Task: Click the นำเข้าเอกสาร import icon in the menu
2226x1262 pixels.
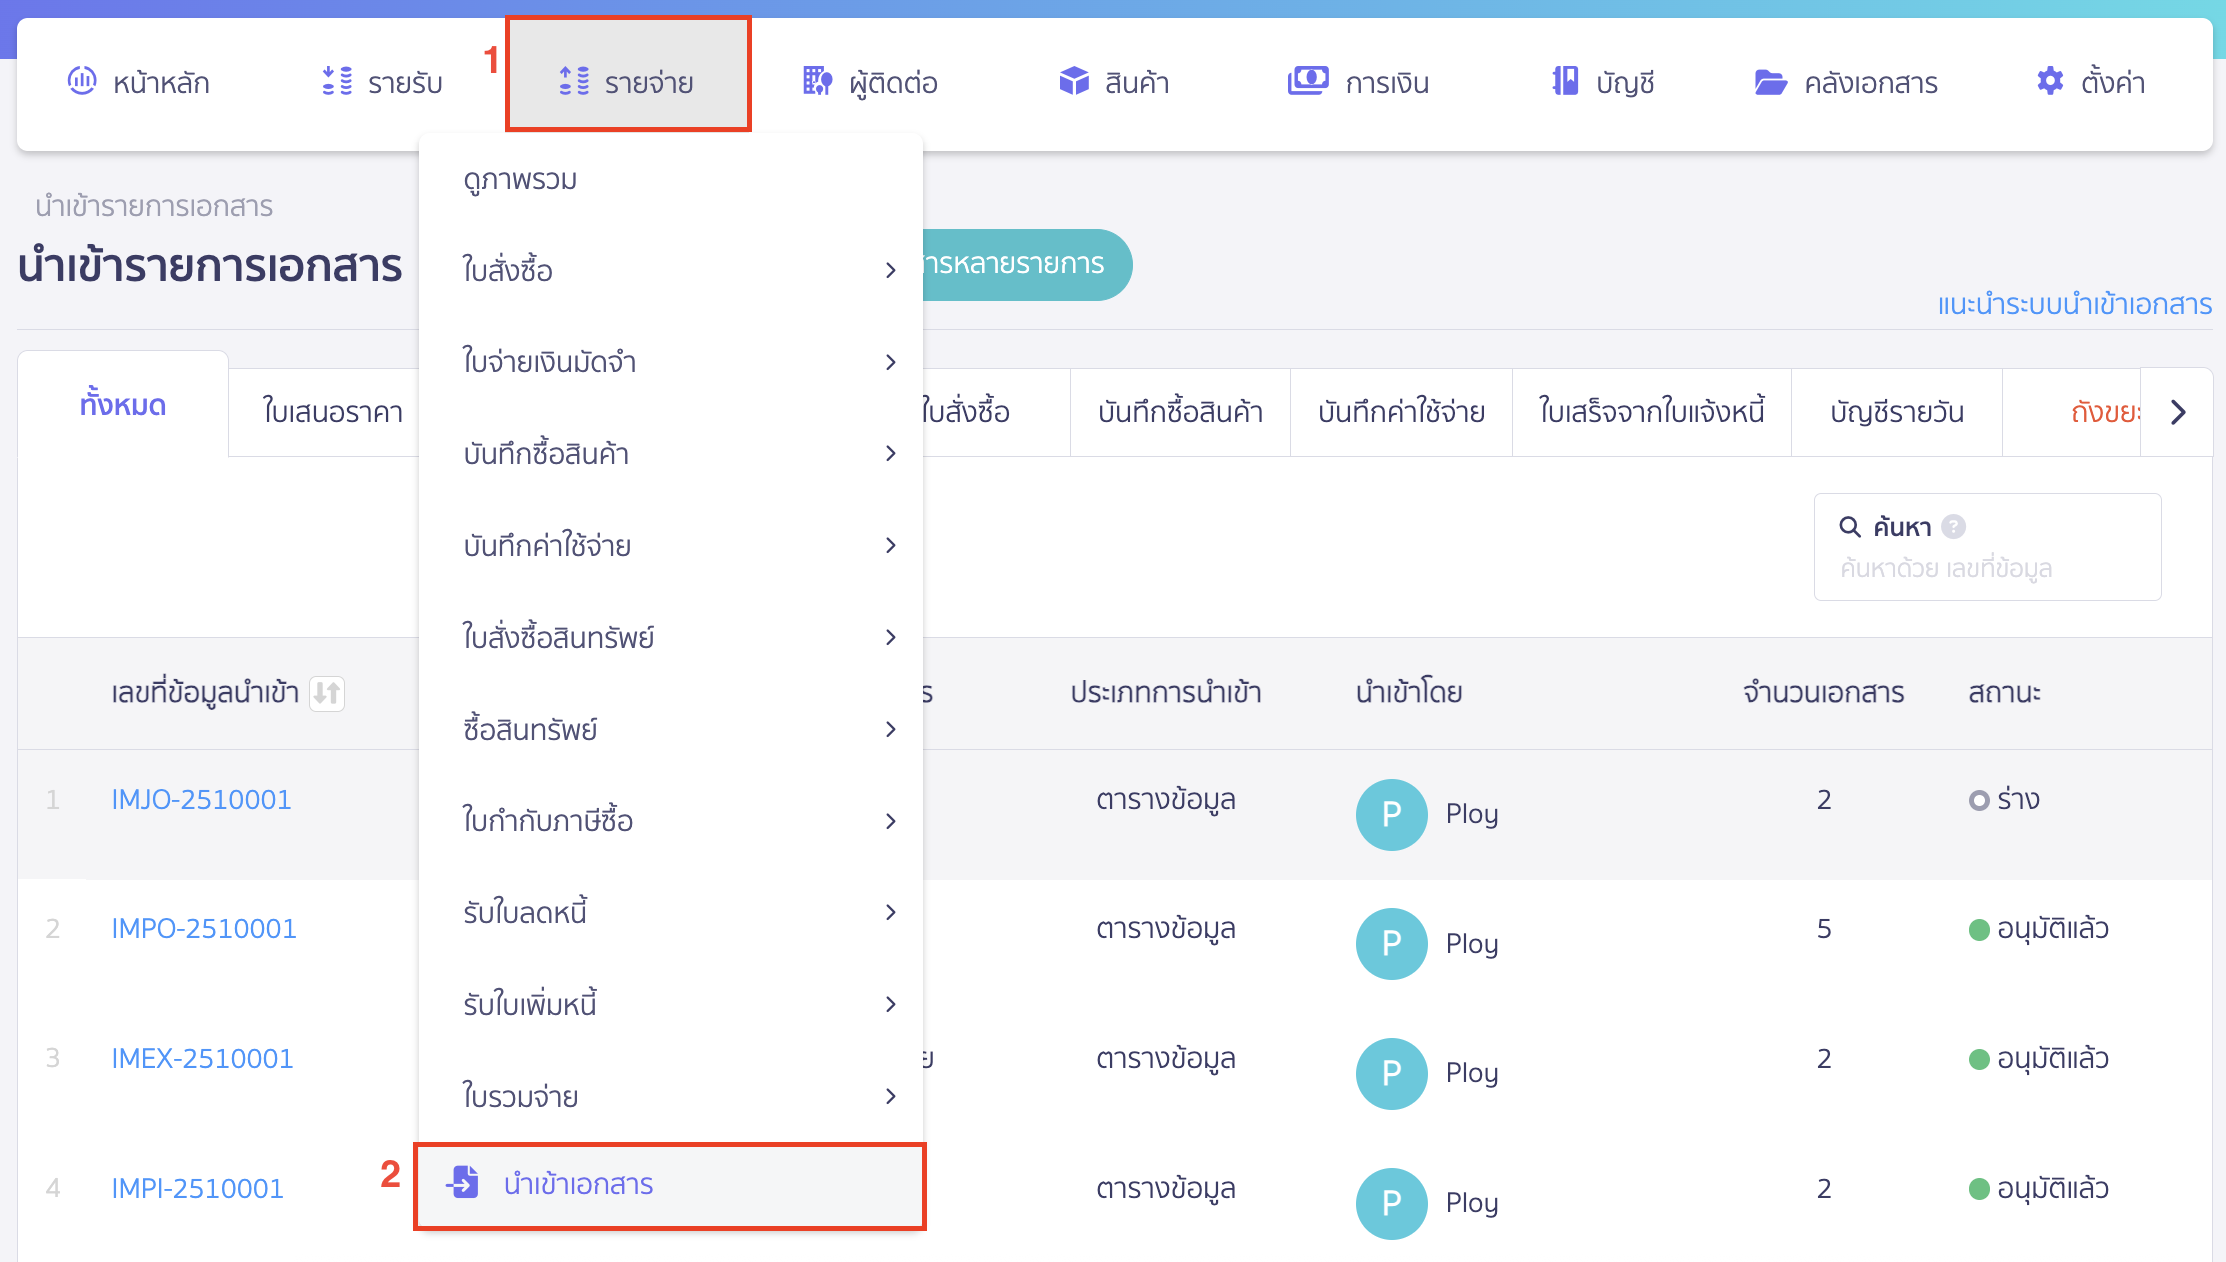Action: click(464, 1185)
